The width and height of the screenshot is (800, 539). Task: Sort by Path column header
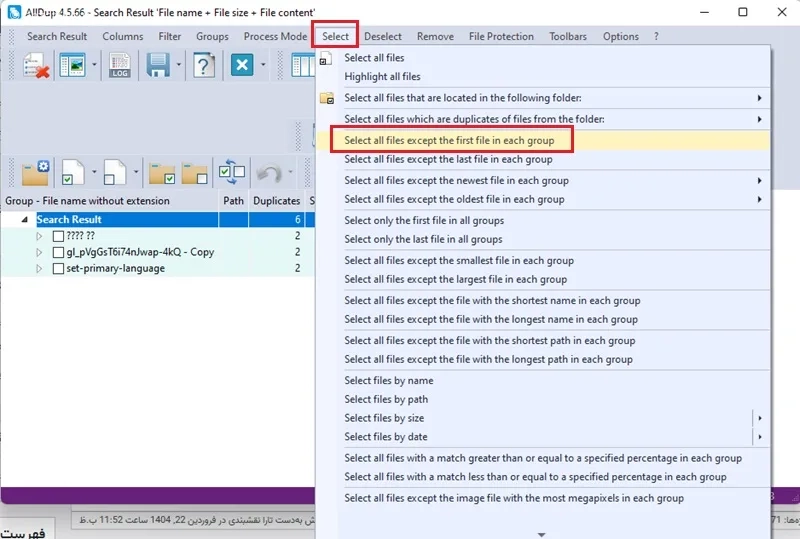(233, 201)
